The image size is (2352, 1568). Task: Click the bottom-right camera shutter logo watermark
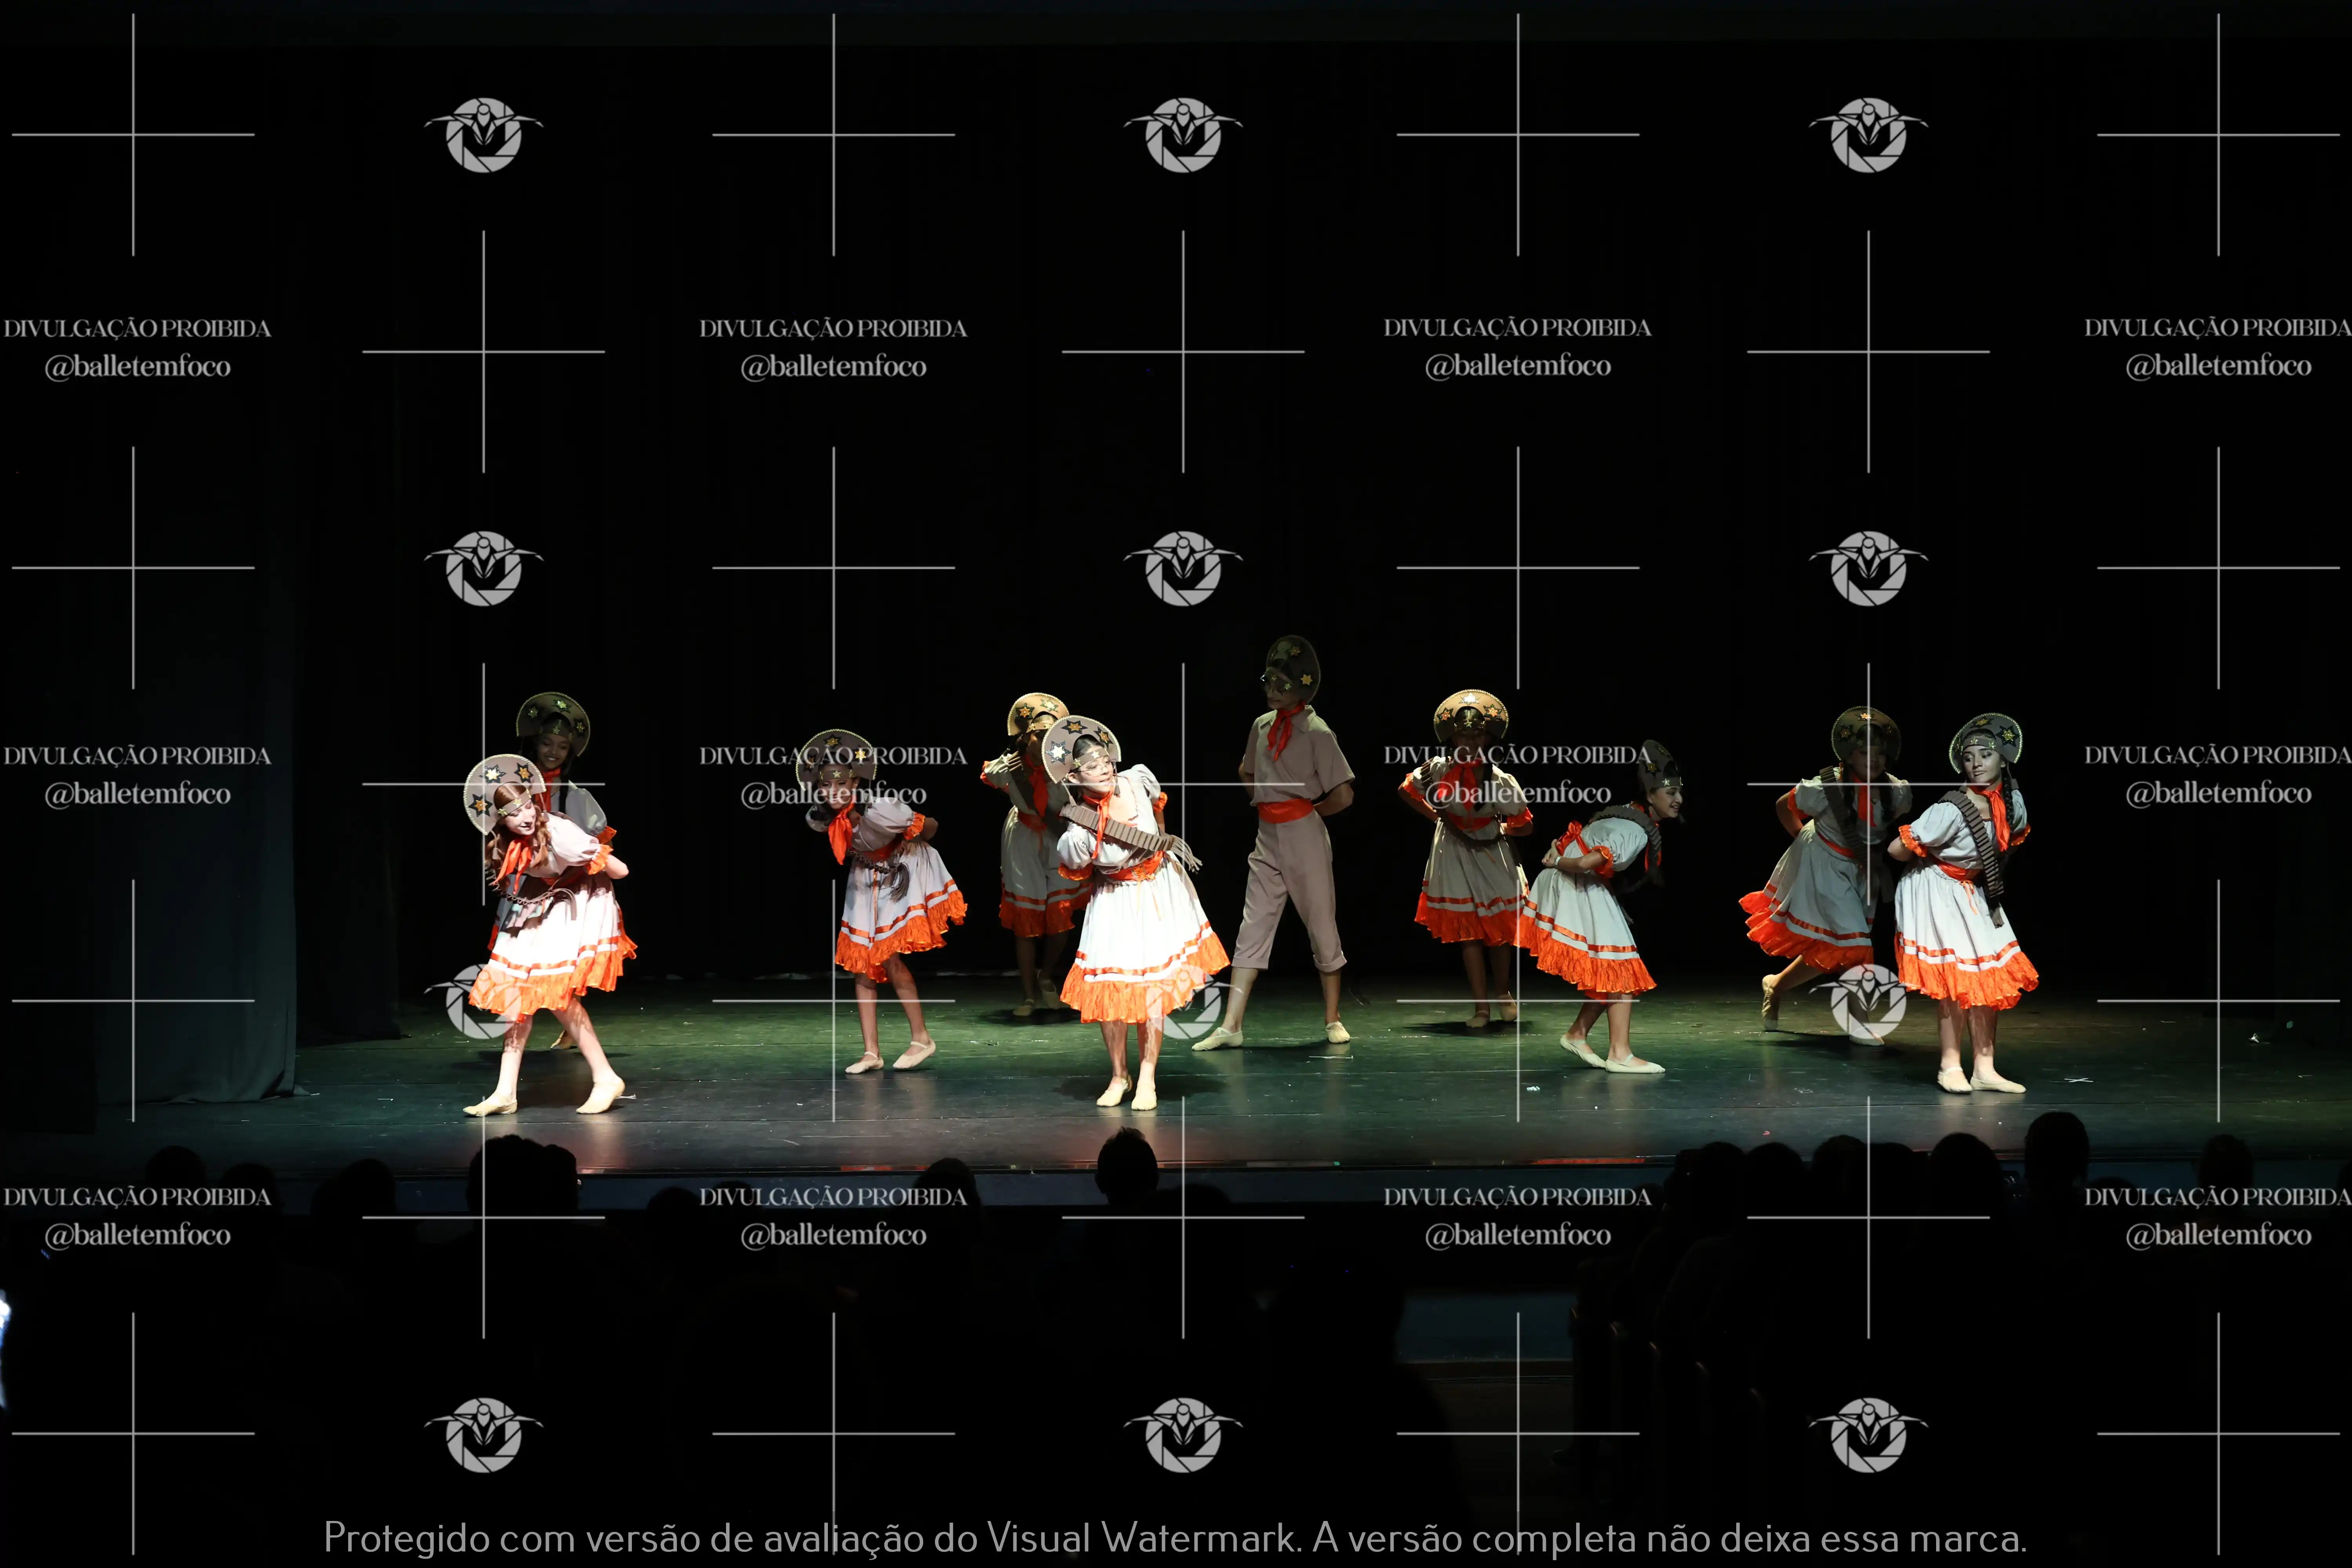pos(1868,1435)
